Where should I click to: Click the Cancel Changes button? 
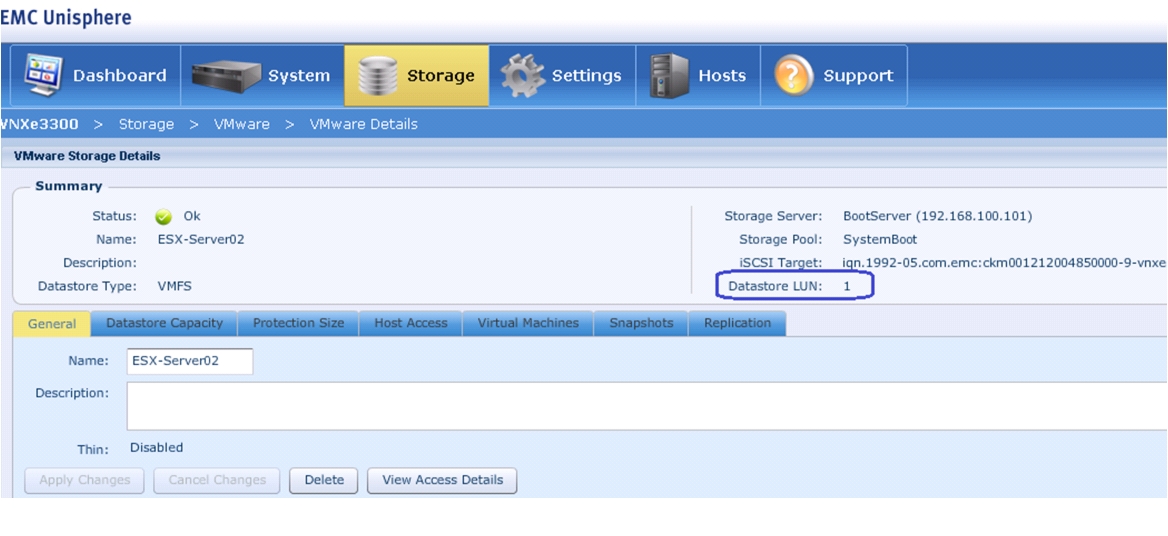pos(217,480)
